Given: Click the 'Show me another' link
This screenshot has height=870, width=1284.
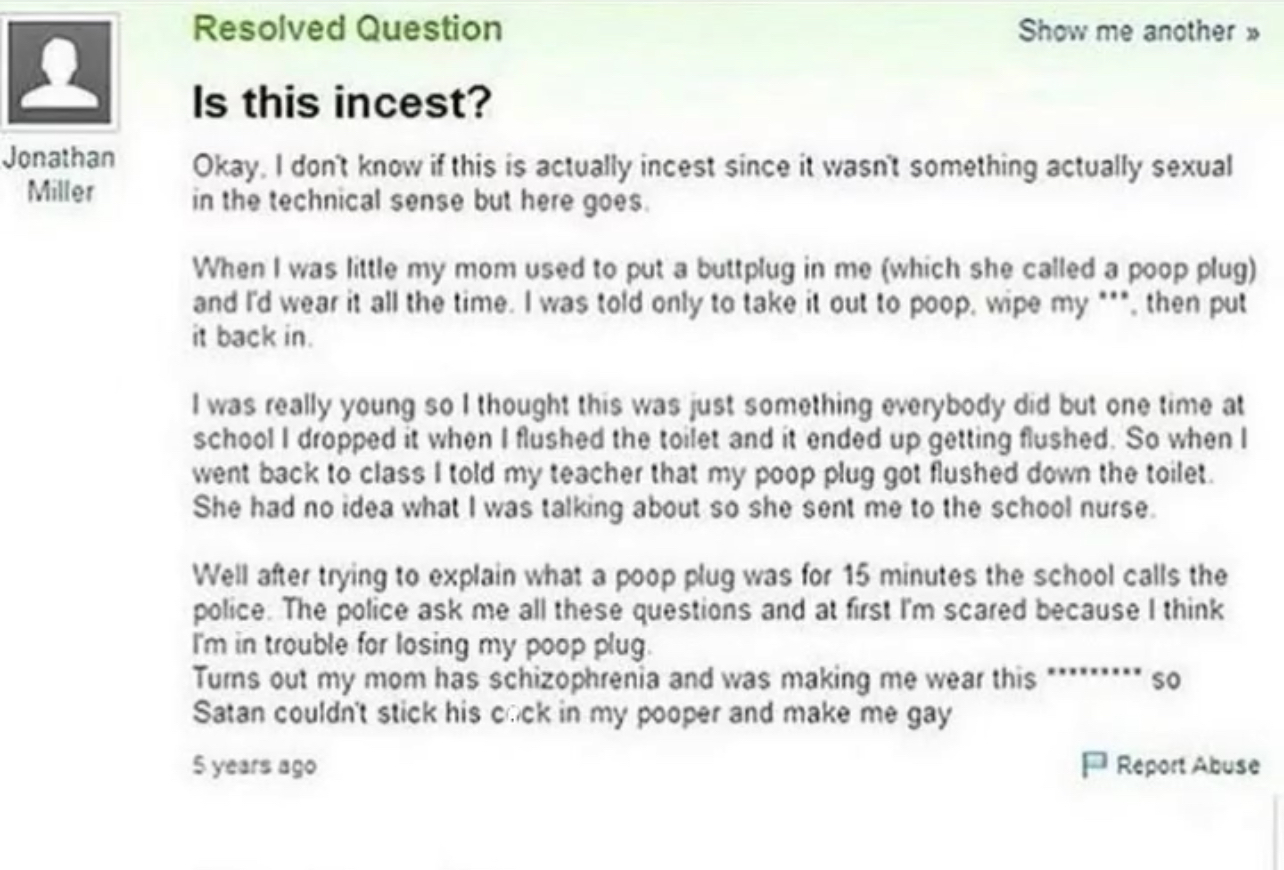Looking at the screenshot, I should click(x=1126, y=31).
